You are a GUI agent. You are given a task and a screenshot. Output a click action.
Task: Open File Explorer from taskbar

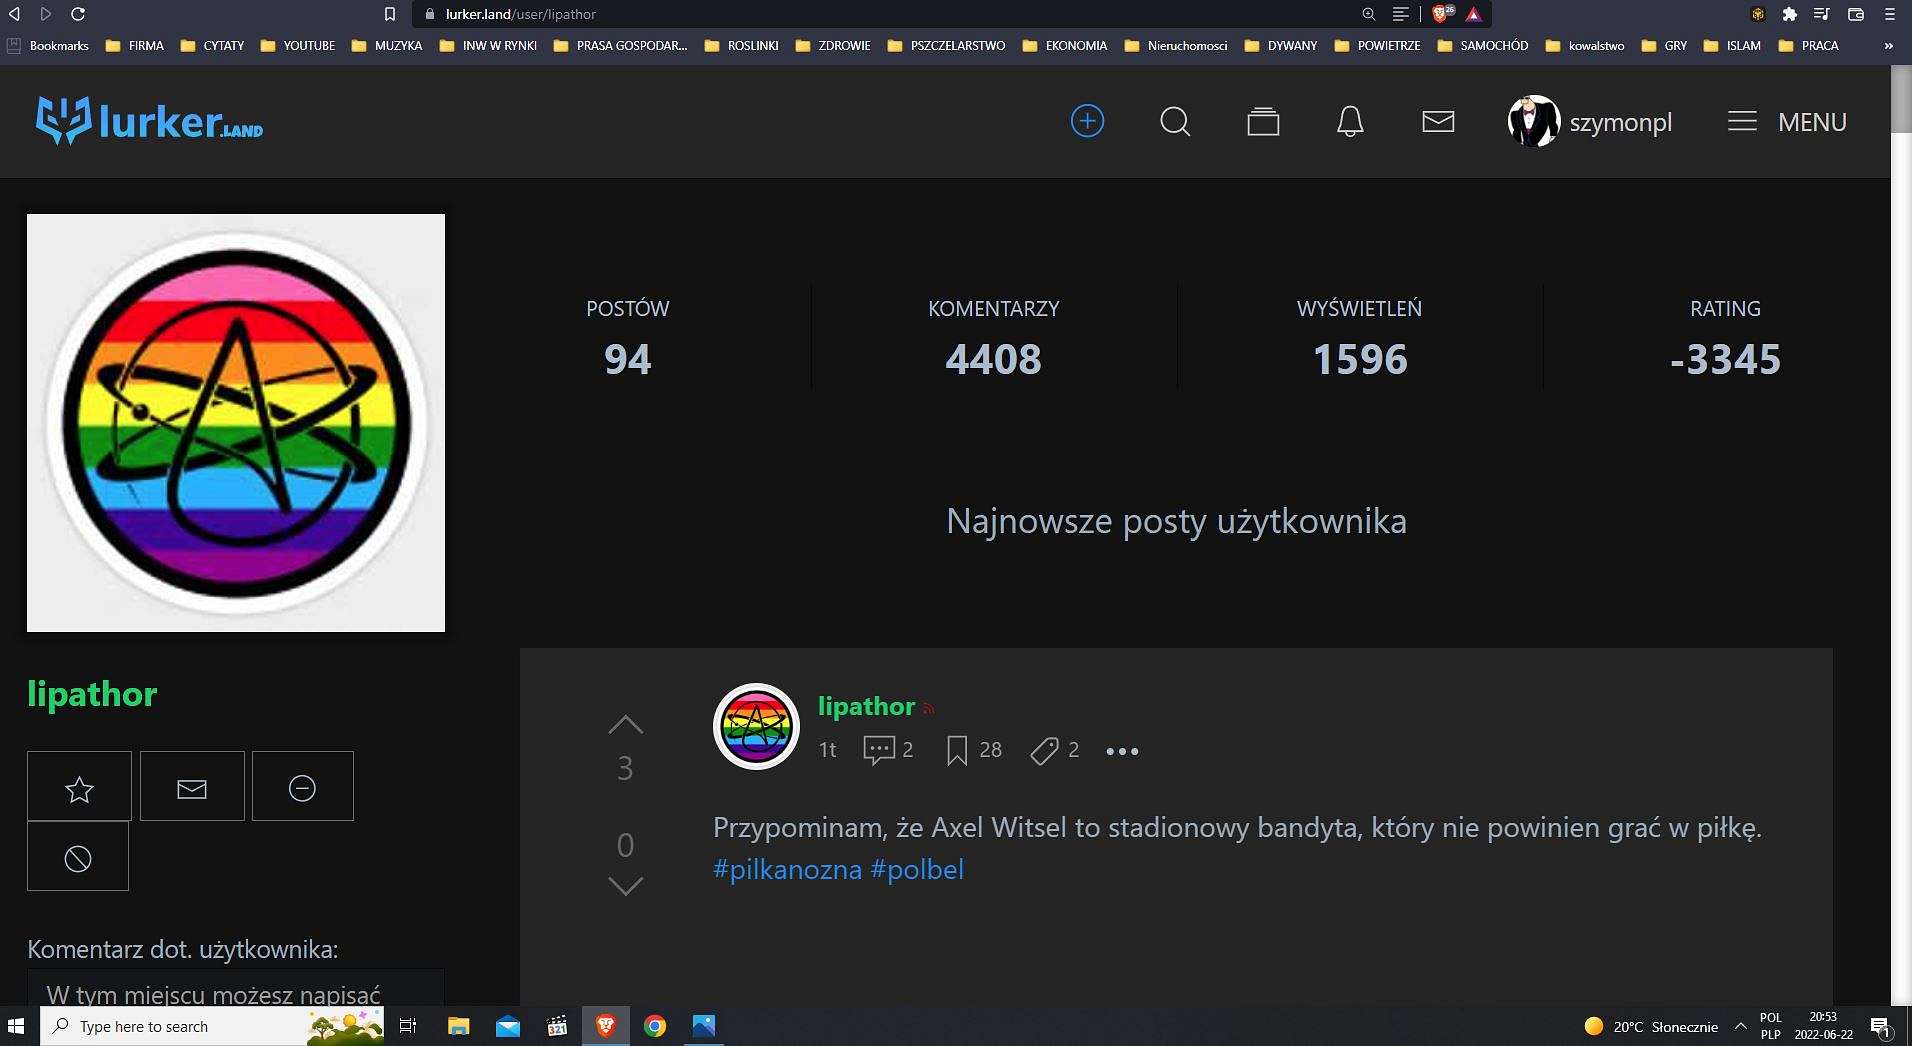pos(458,1026)
